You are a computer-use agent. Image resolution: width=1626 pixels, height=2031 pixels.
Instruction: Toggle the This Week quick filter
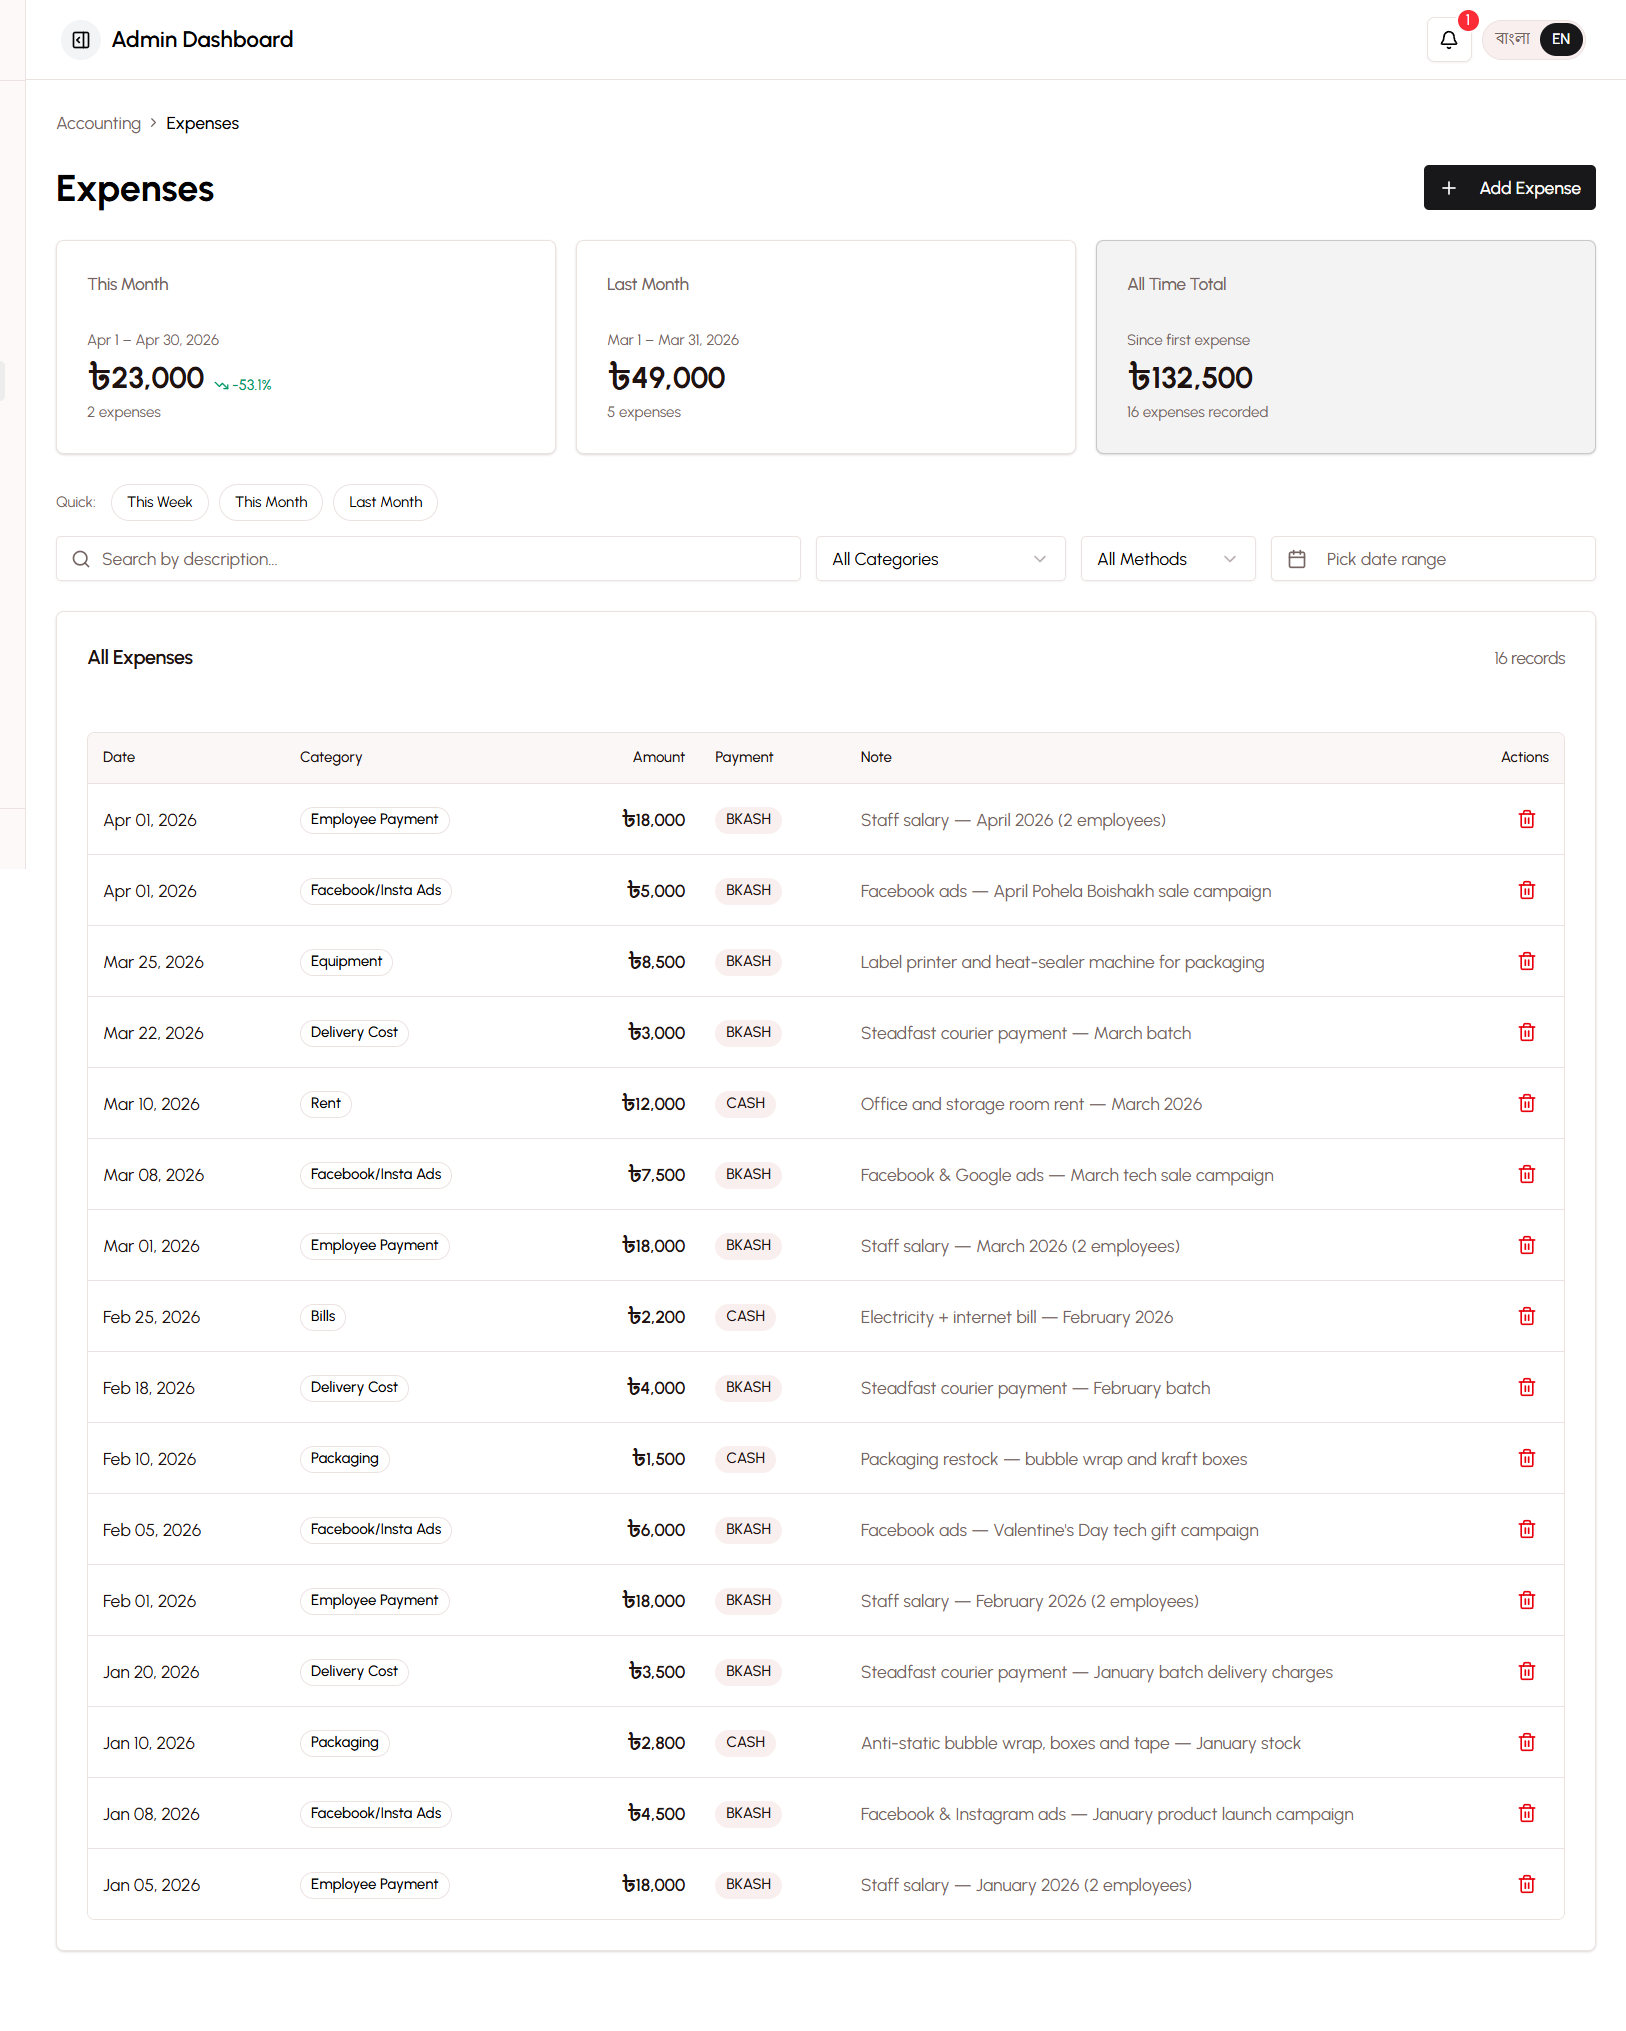159,502
